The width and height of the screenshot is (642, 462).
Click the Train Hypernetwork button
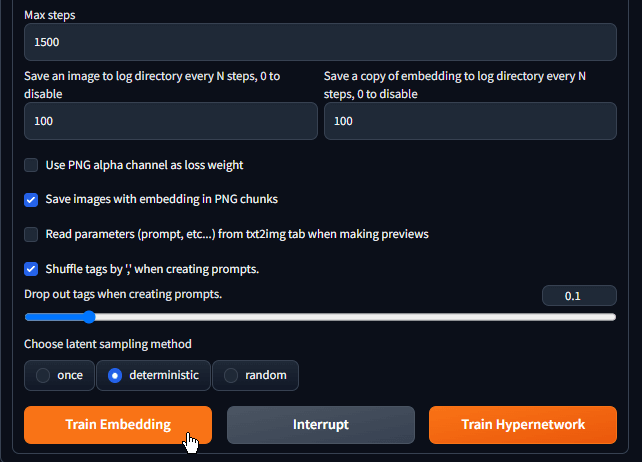tap(523, 425)
